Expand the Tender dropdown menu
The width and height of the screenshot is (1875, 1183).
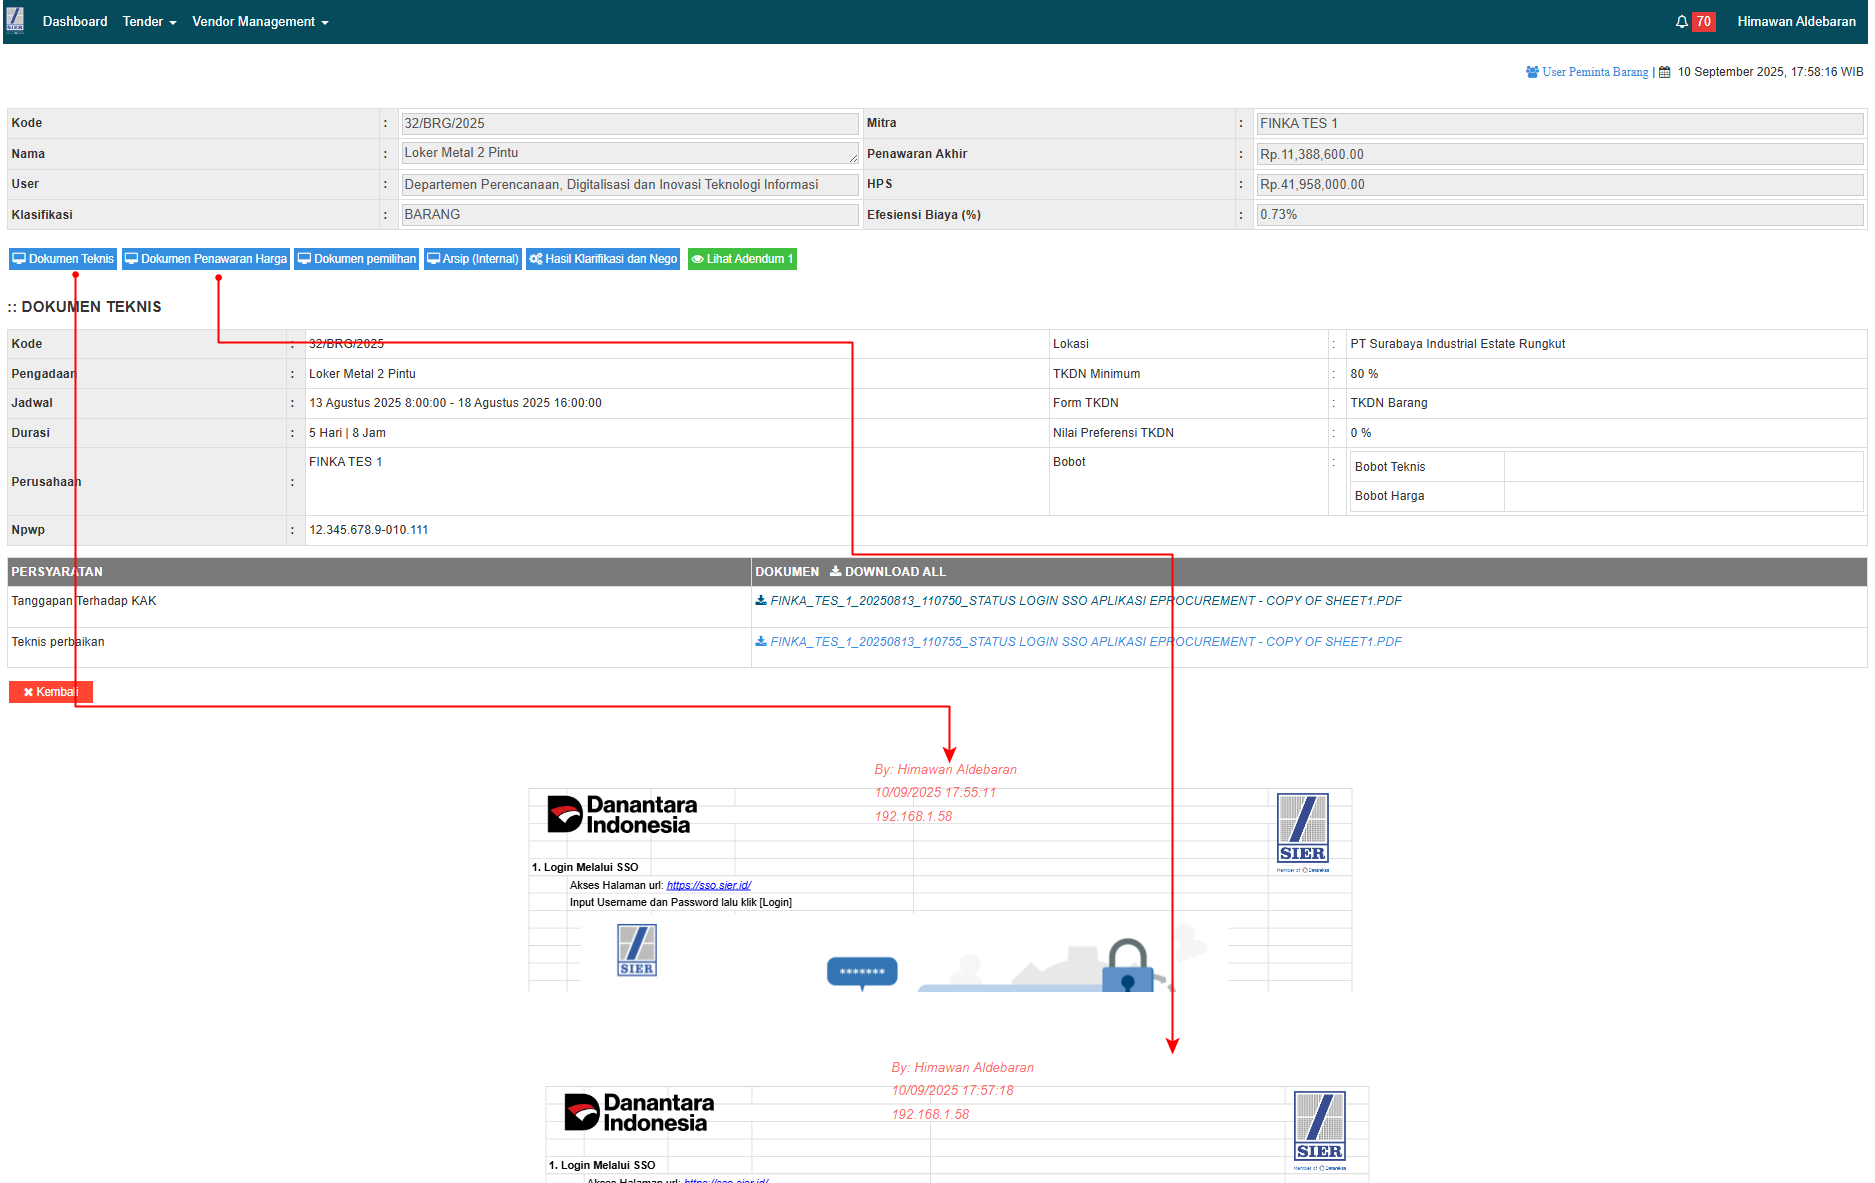pos(149,22)
